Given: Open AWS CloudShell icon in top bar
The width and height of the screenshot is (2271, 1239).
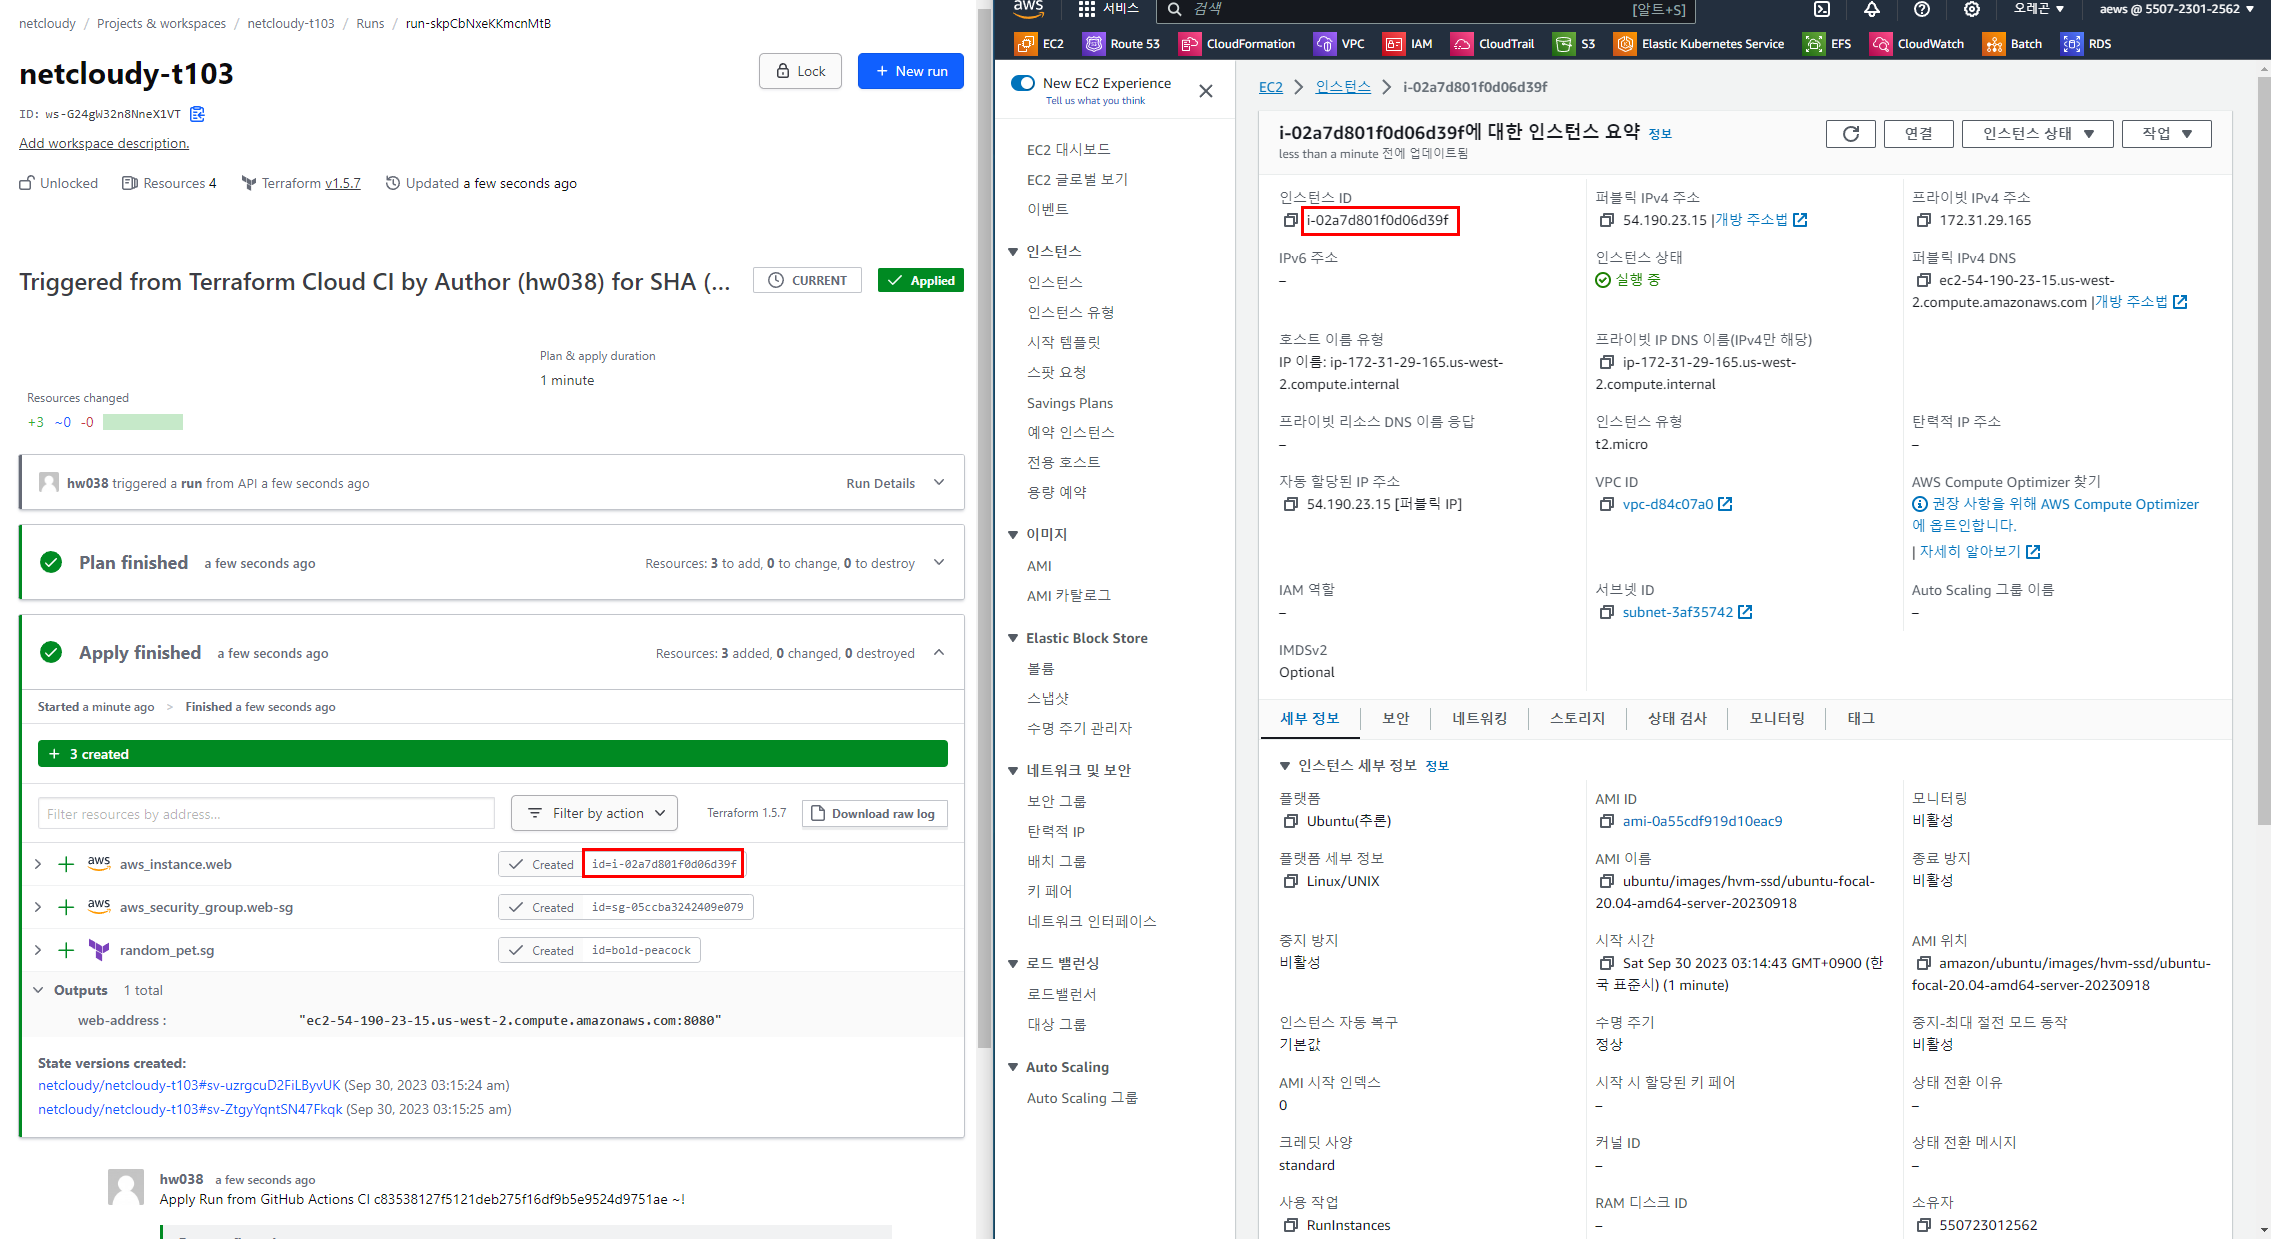Looking at the screenshot, I should point(1822,10).
